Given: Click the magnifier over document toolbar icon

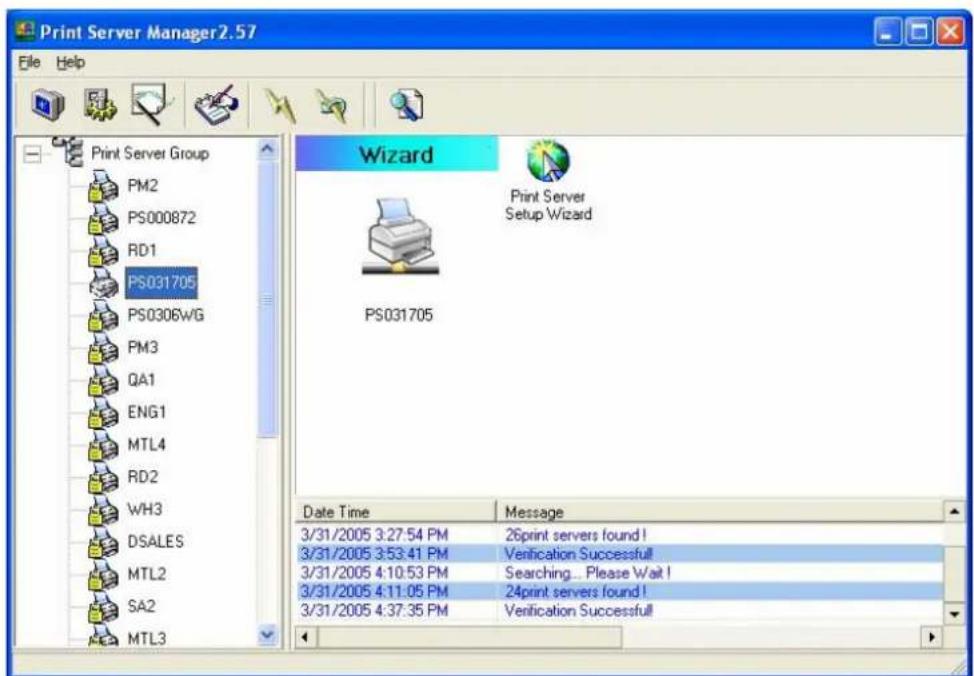Looking at the screenshot, I should click(406, 104).
